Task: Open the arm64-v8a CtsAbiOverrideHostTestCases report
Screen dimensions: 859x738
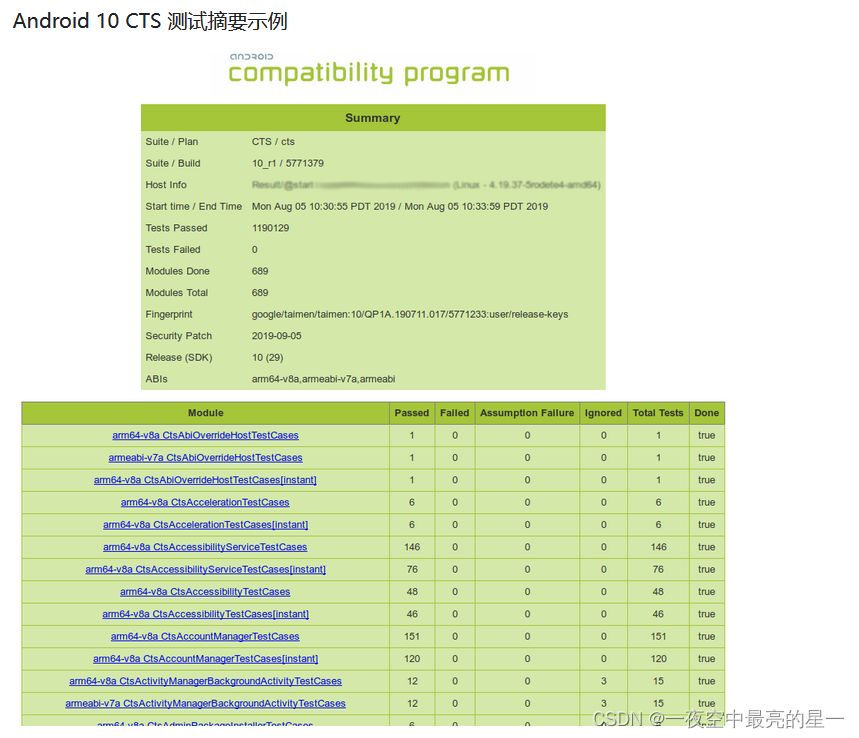Action: (205, 435)
